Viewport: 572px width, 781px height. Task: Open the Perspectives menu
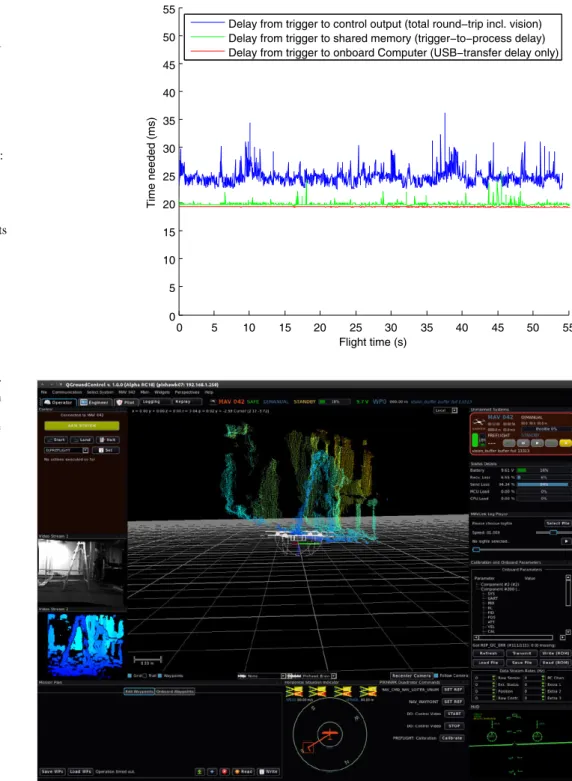tap(187, 392)
